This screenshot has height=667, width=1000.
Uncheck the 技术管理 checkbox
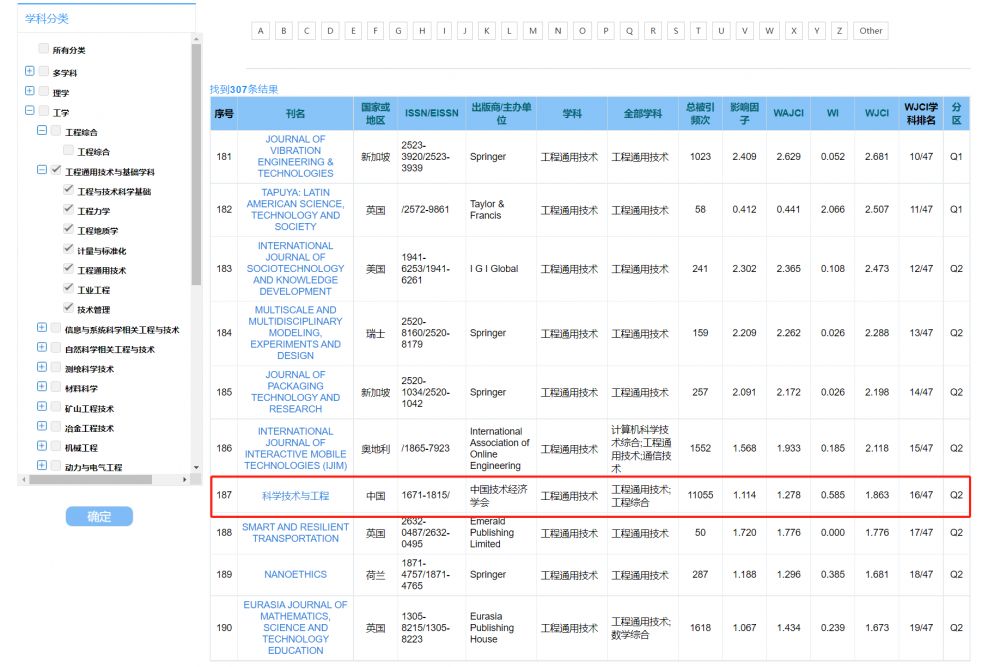point(68,309)
